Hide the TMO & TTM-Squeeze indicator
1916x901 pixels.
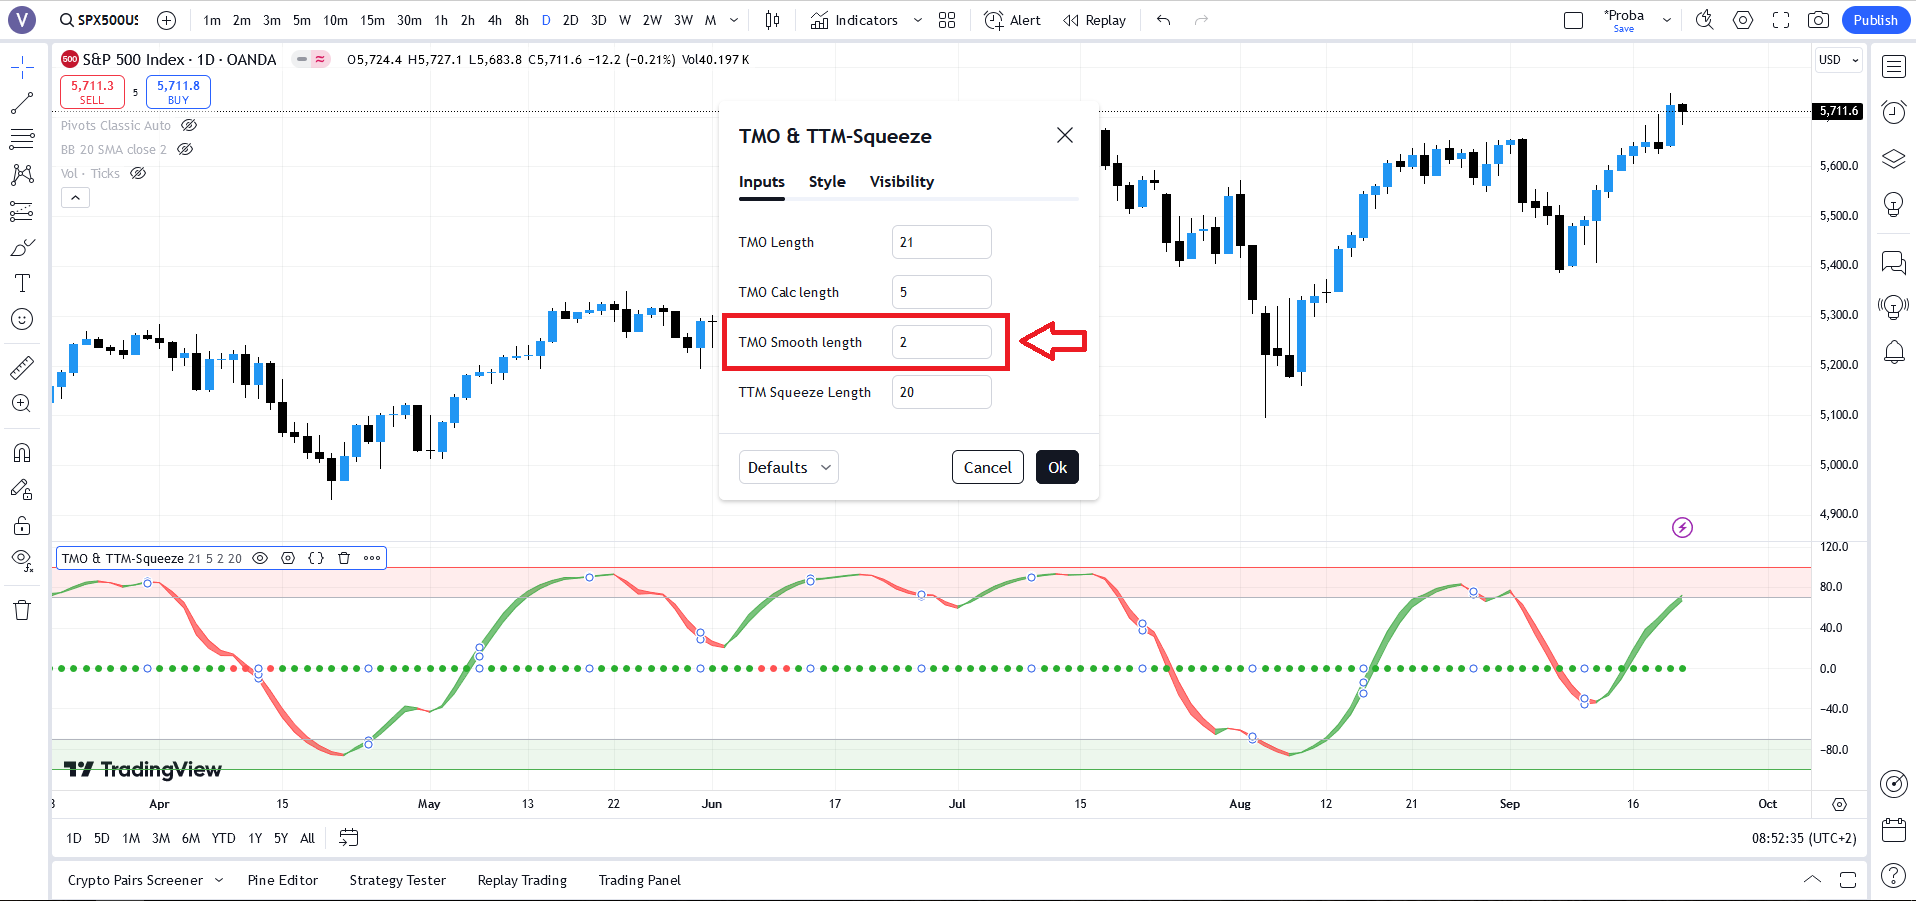[260, 558]
